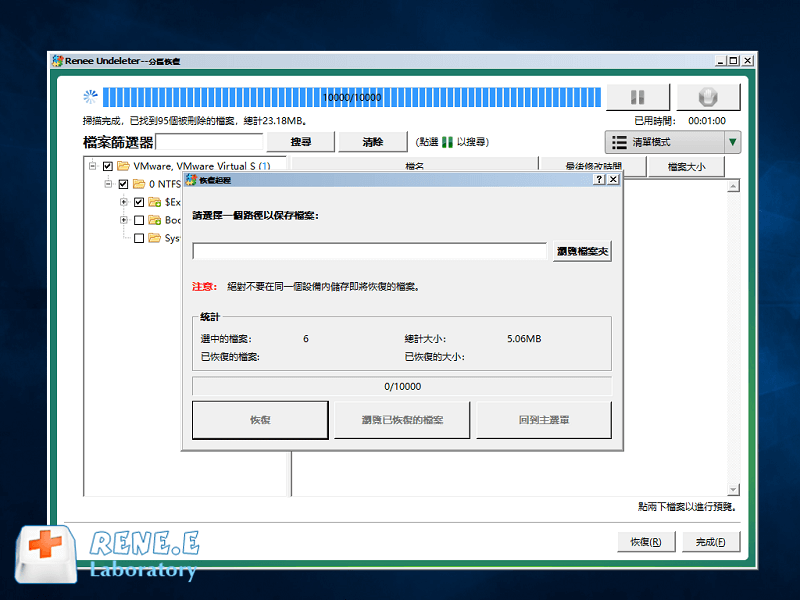Click the scan summary text mentioning 23.18MB
This screenshot has width=800, height=600.
point(194,121)
